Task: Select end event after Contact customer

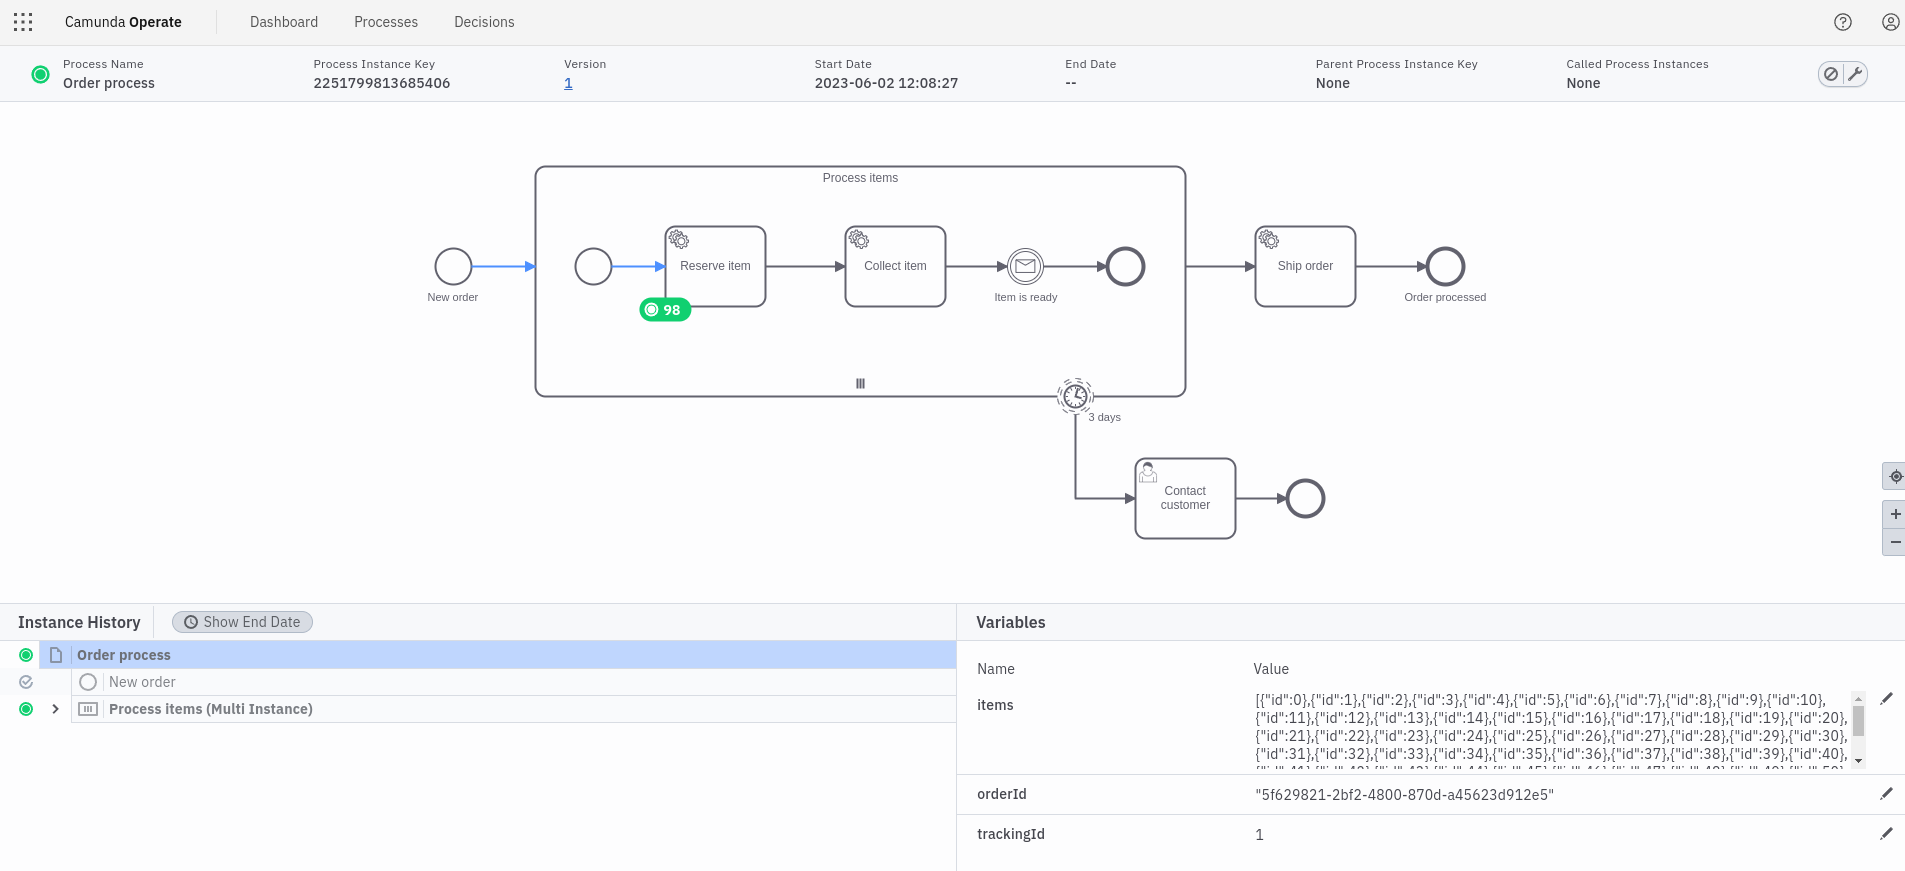Action: (x=1305, y=498)
